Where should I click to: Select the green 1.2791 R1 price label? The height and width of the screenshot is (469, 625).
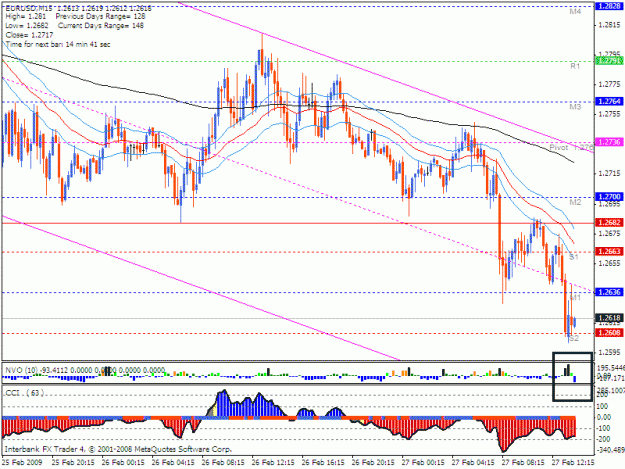tap(609, 61)
